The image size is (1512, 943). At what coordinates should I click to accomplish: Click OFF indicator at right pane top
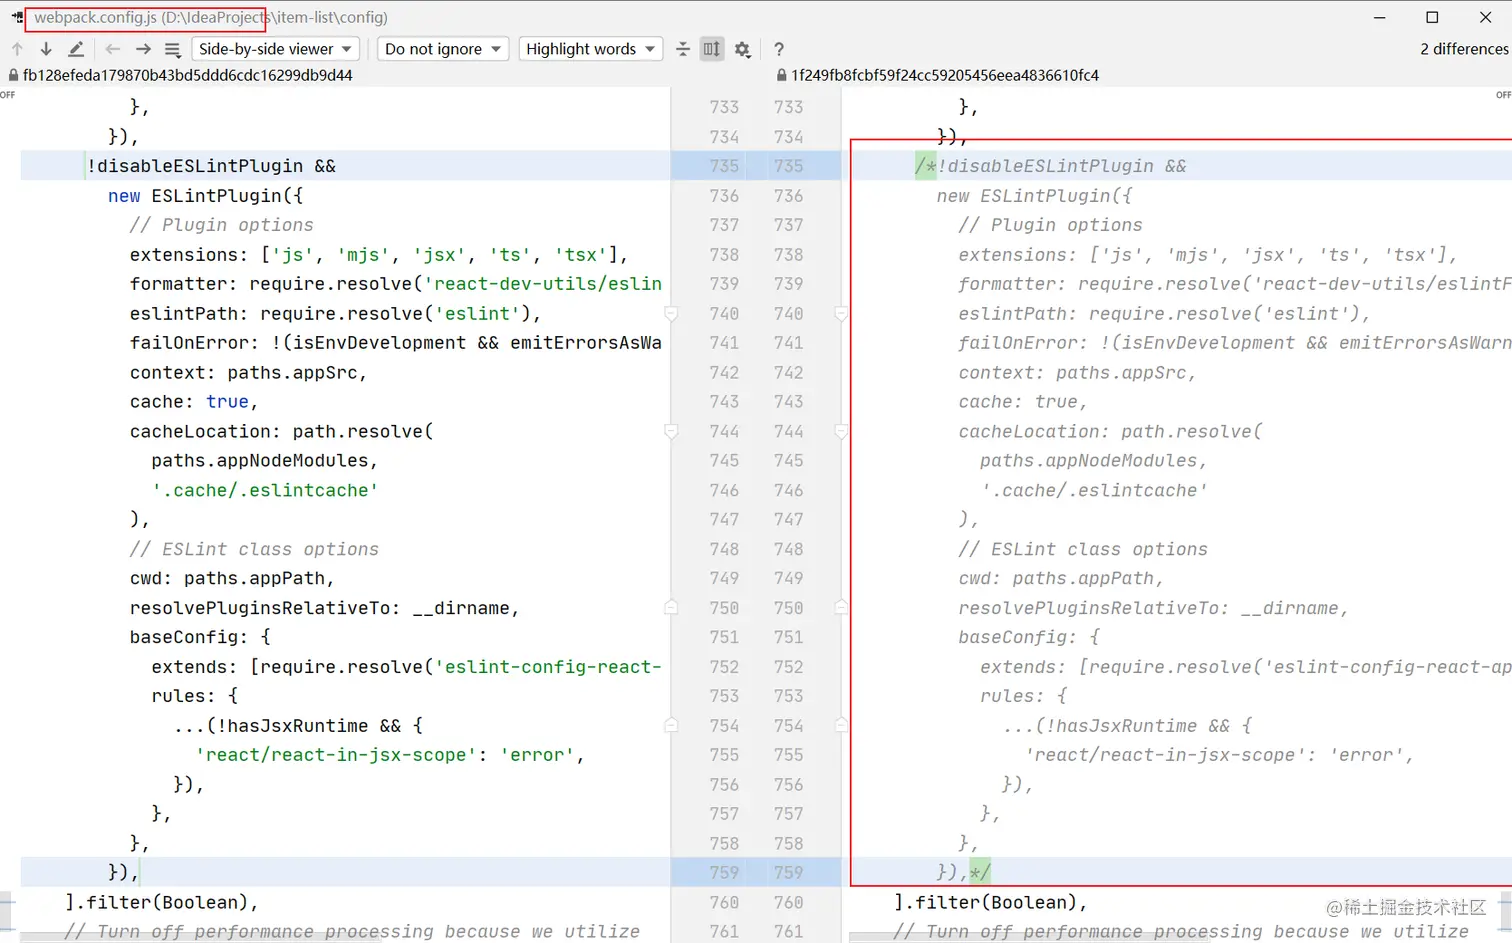point(1503,95)
